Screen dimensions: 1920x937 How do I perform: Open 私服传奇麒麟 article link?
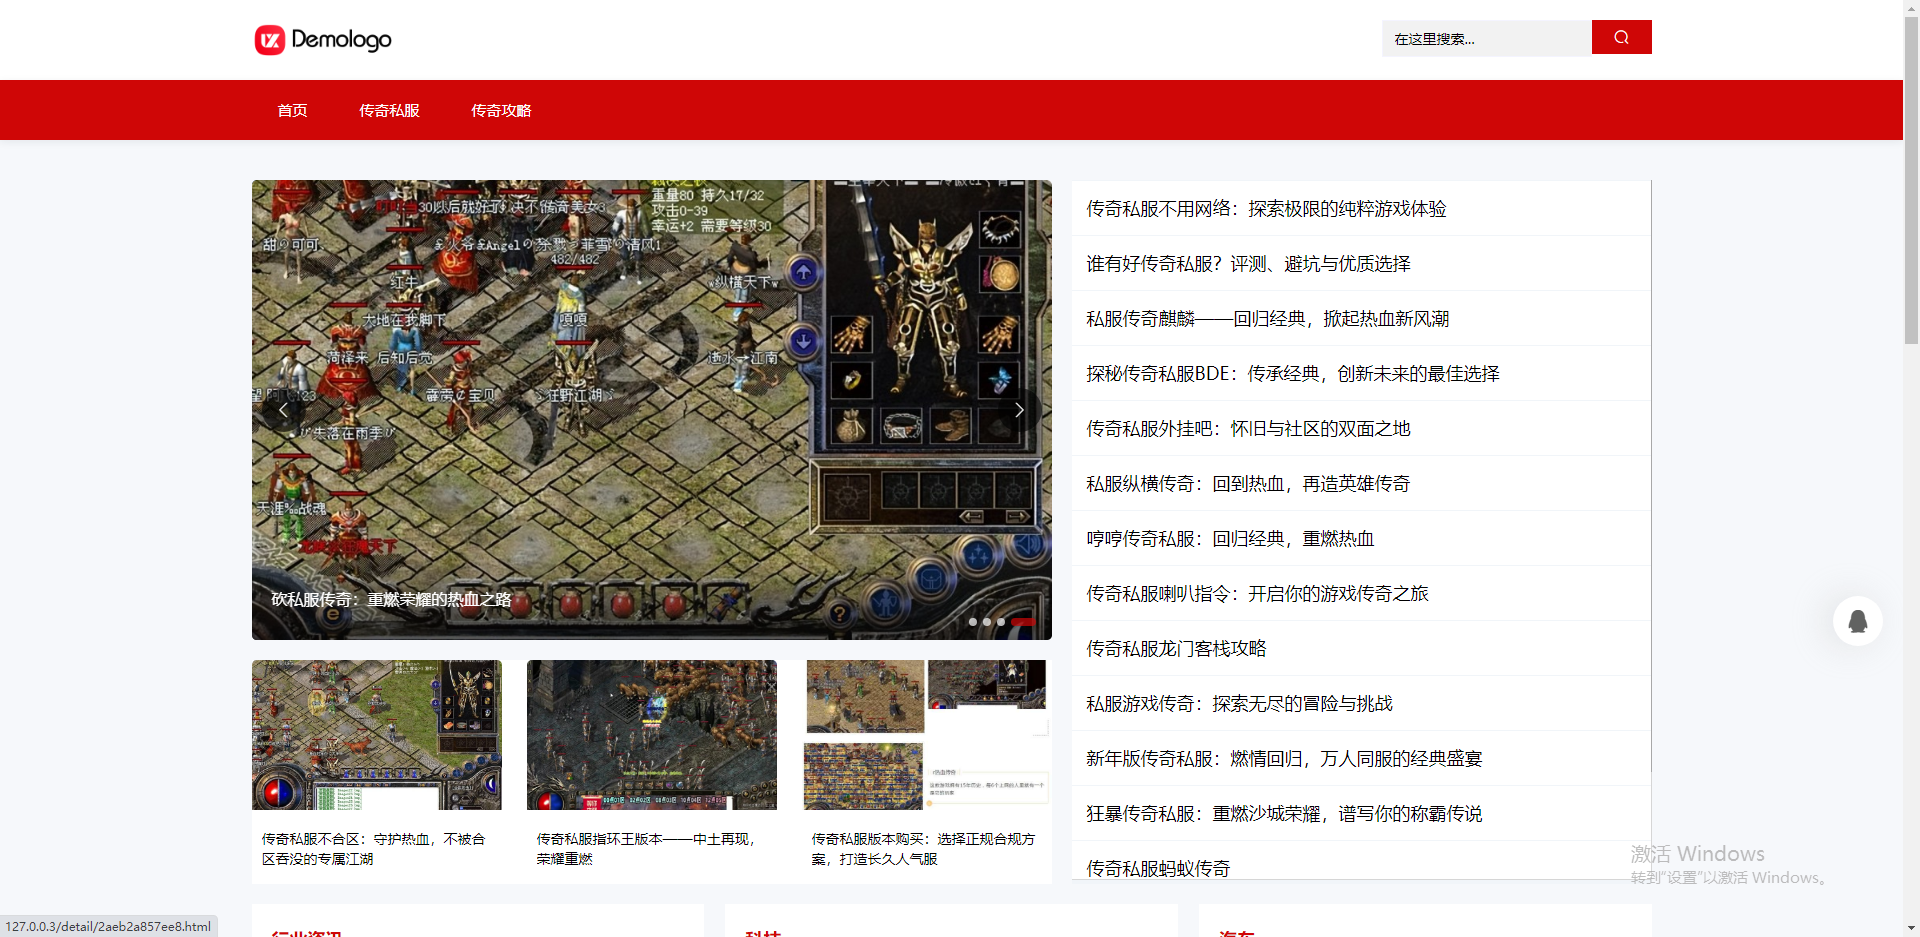1267,319
